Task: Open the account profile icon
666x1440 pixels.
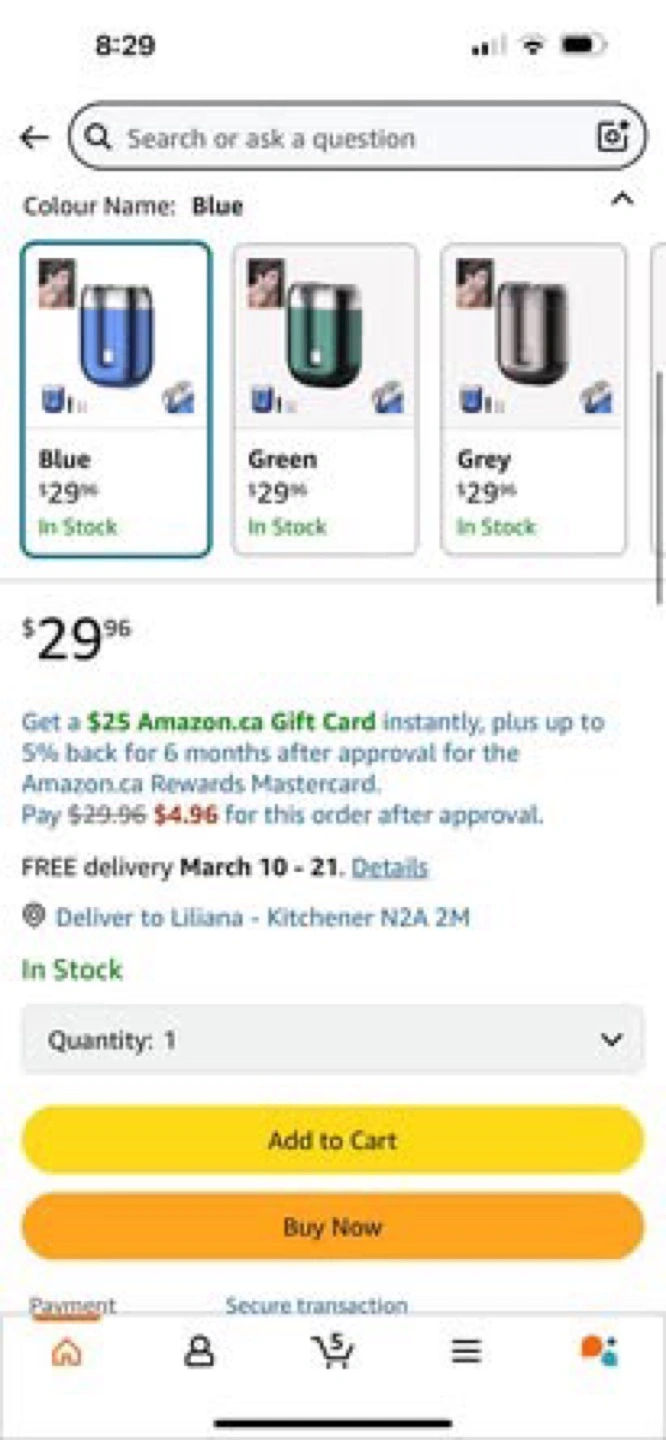Action: click(x=199, y=1352)
